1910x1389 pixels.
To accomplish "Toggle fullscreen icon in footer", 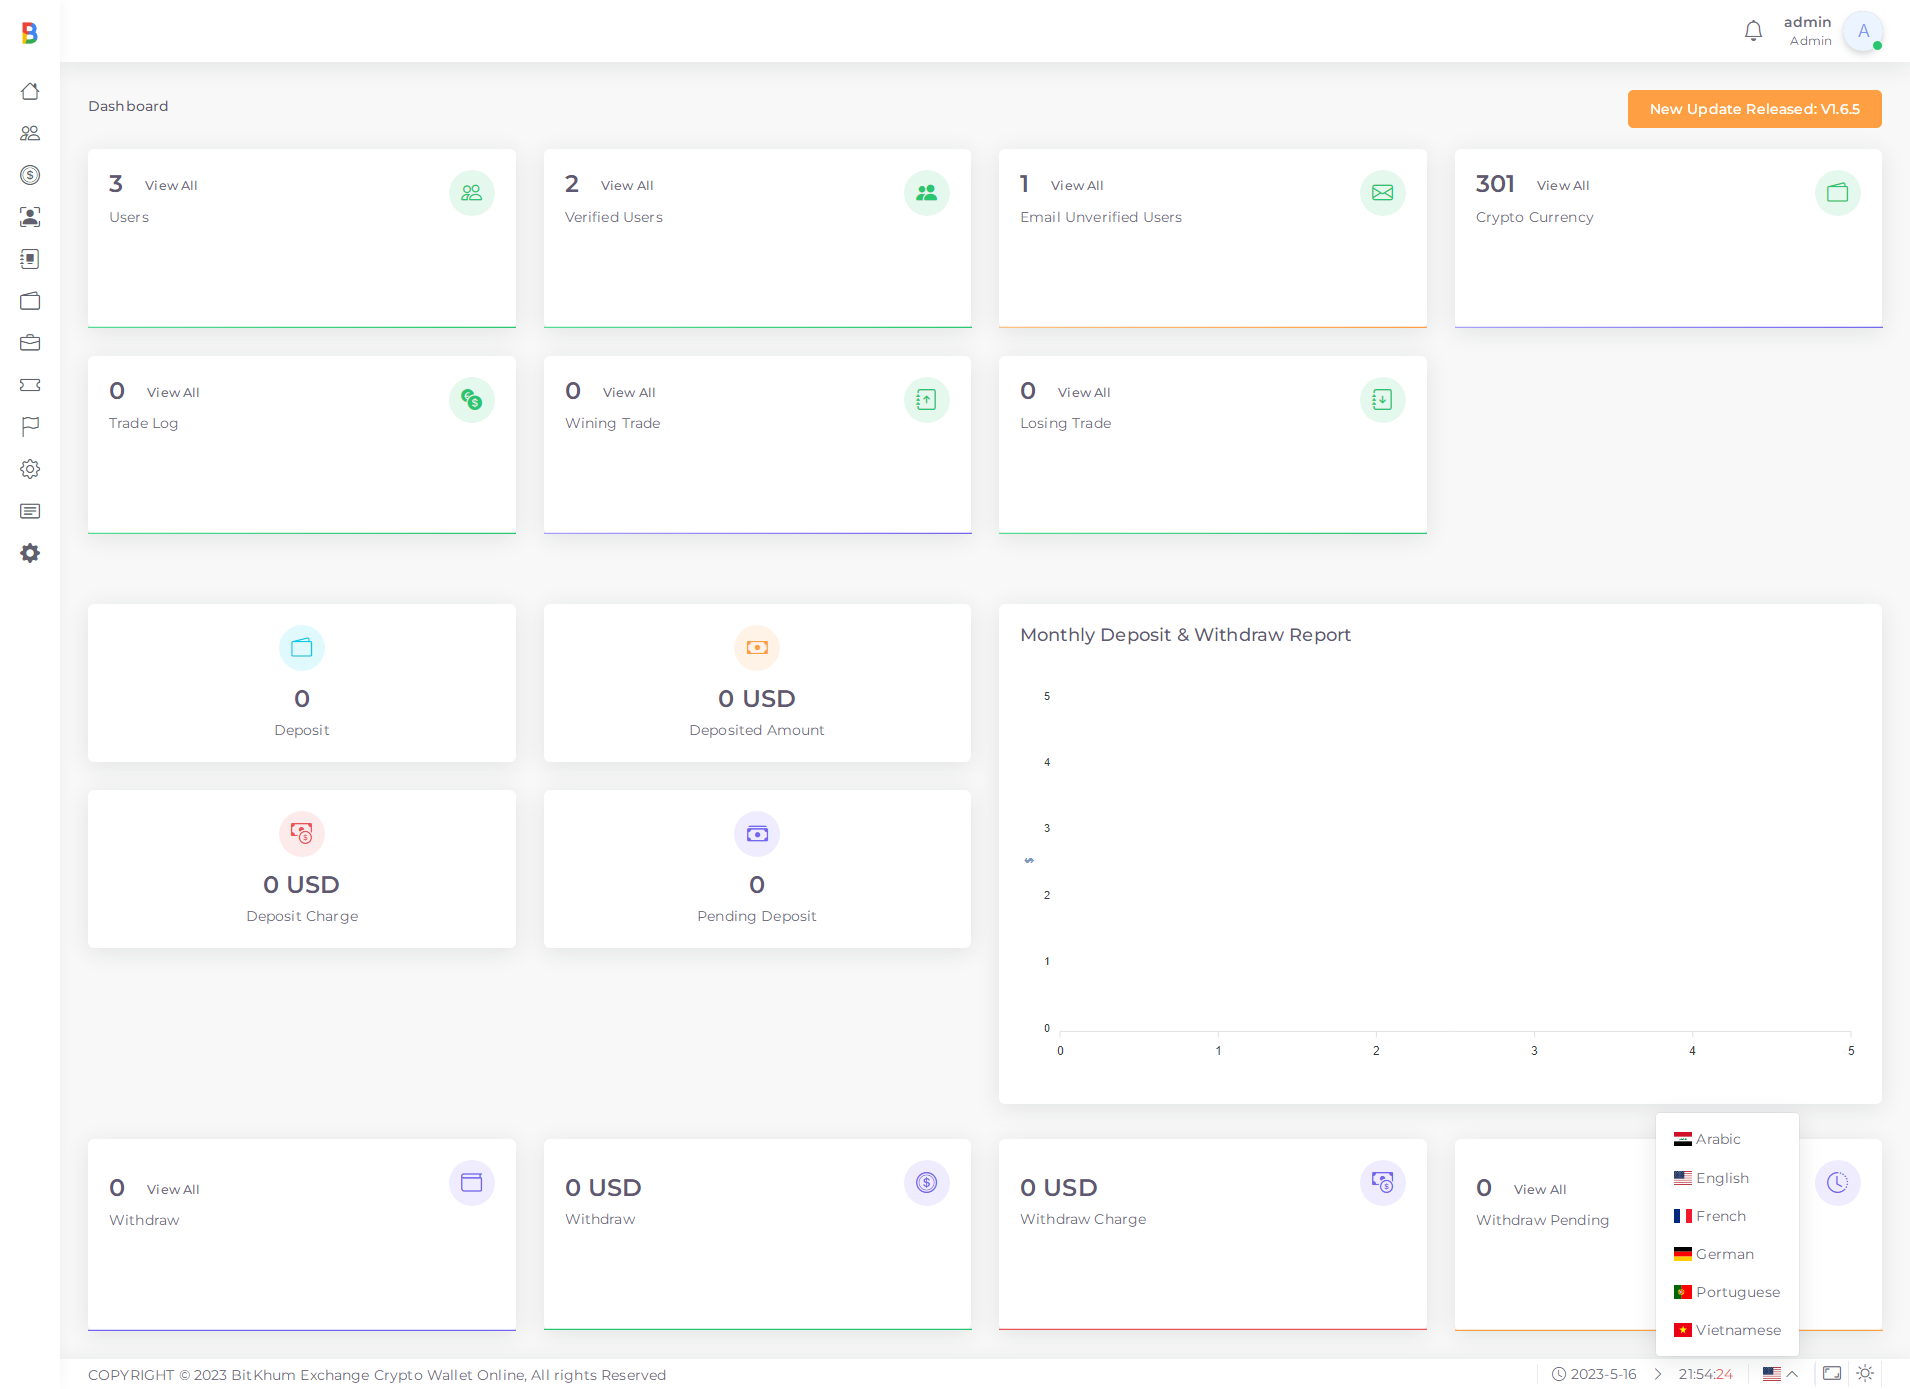I will 1831,1373.
